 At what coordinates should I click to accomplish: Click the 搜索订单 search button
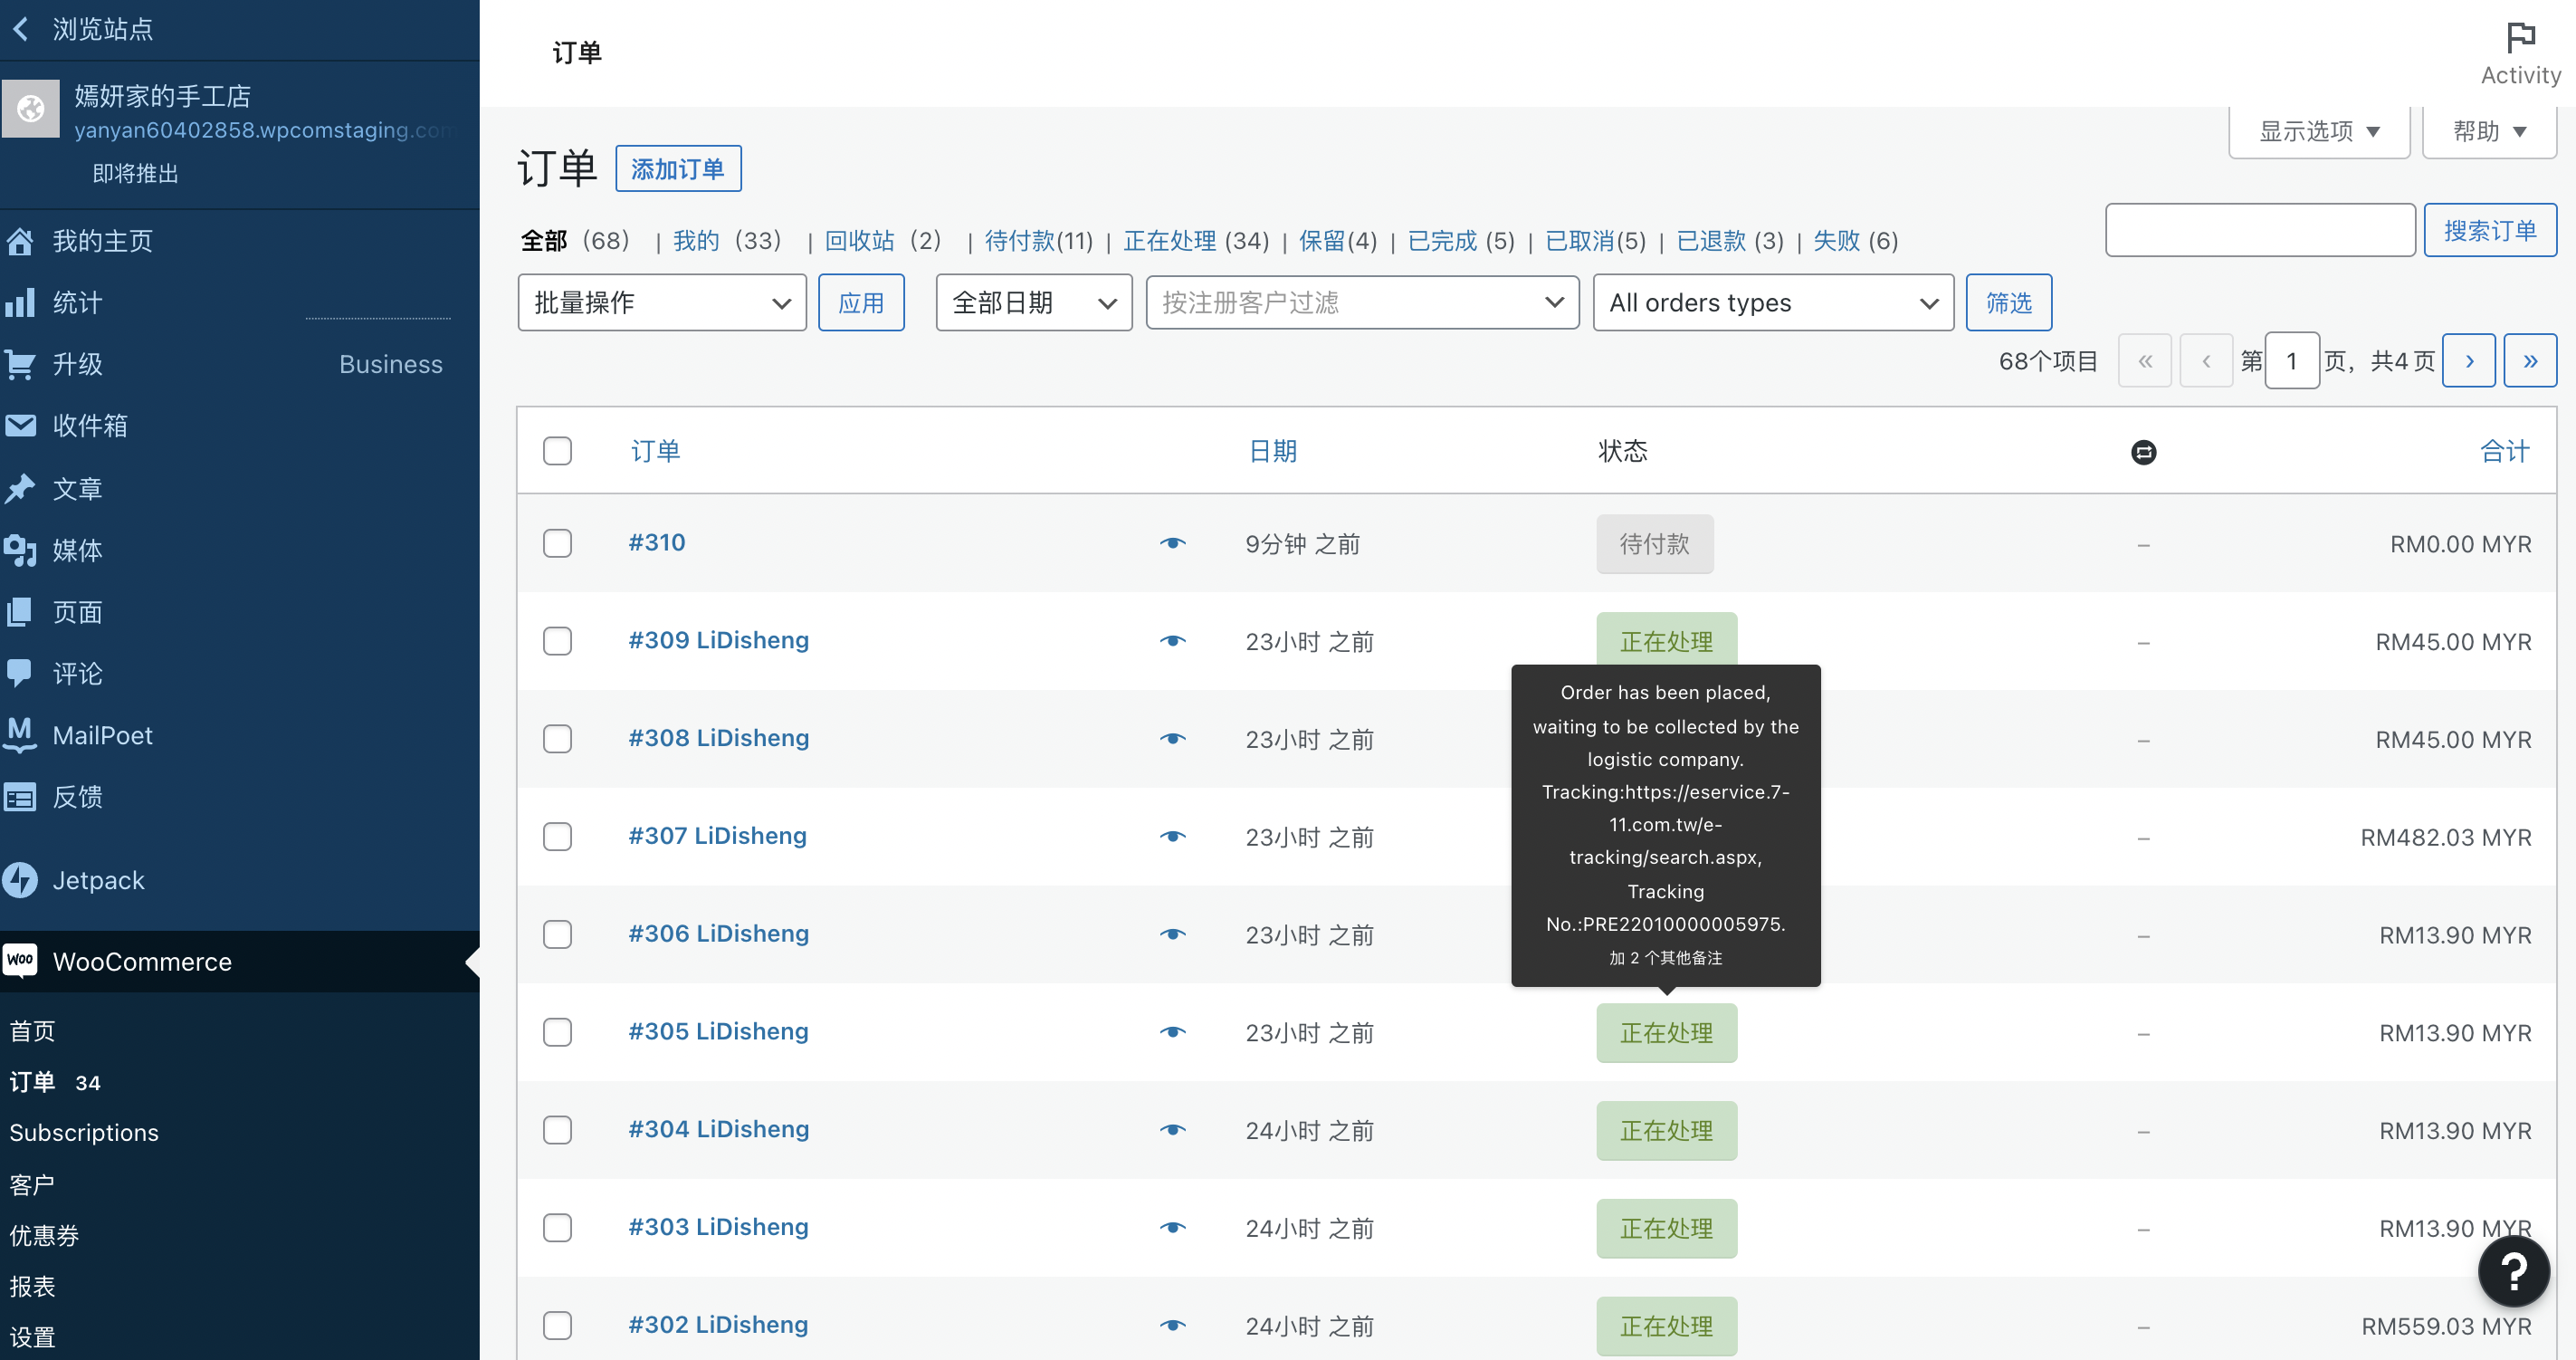tap(2490, 231)
